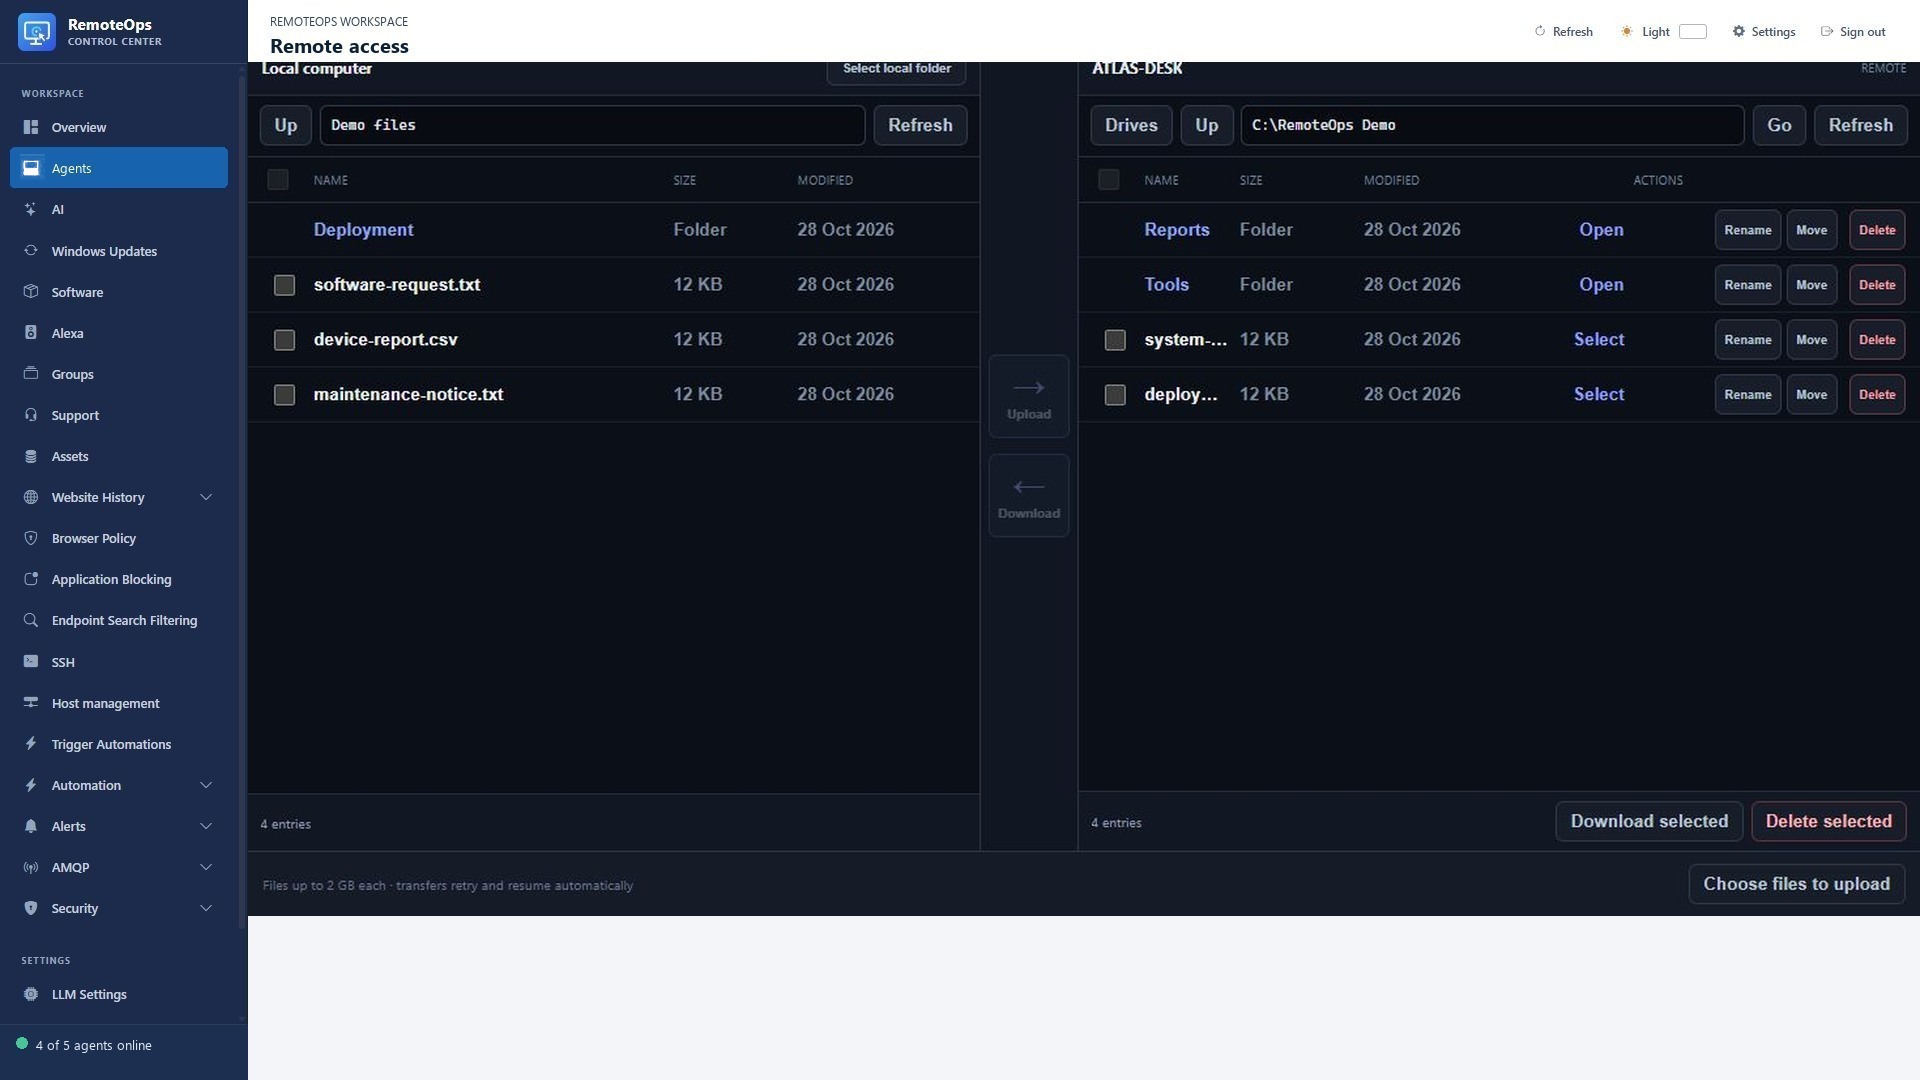Image resolution: width=1920 pixels, height=1080 pixels.
Task: Click the local path field Demo files
Action: click(592, 125)
